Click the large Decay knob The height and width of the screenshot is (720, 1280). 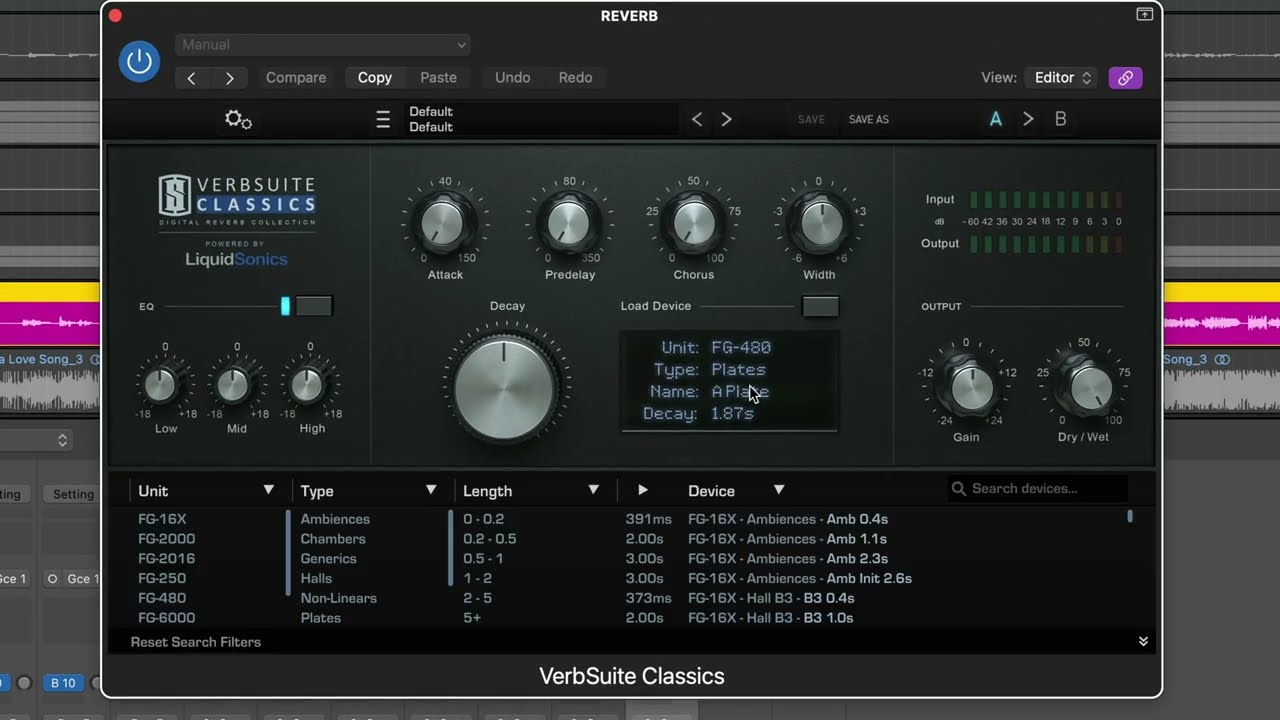pyautogui.click(x=505, y=390)
